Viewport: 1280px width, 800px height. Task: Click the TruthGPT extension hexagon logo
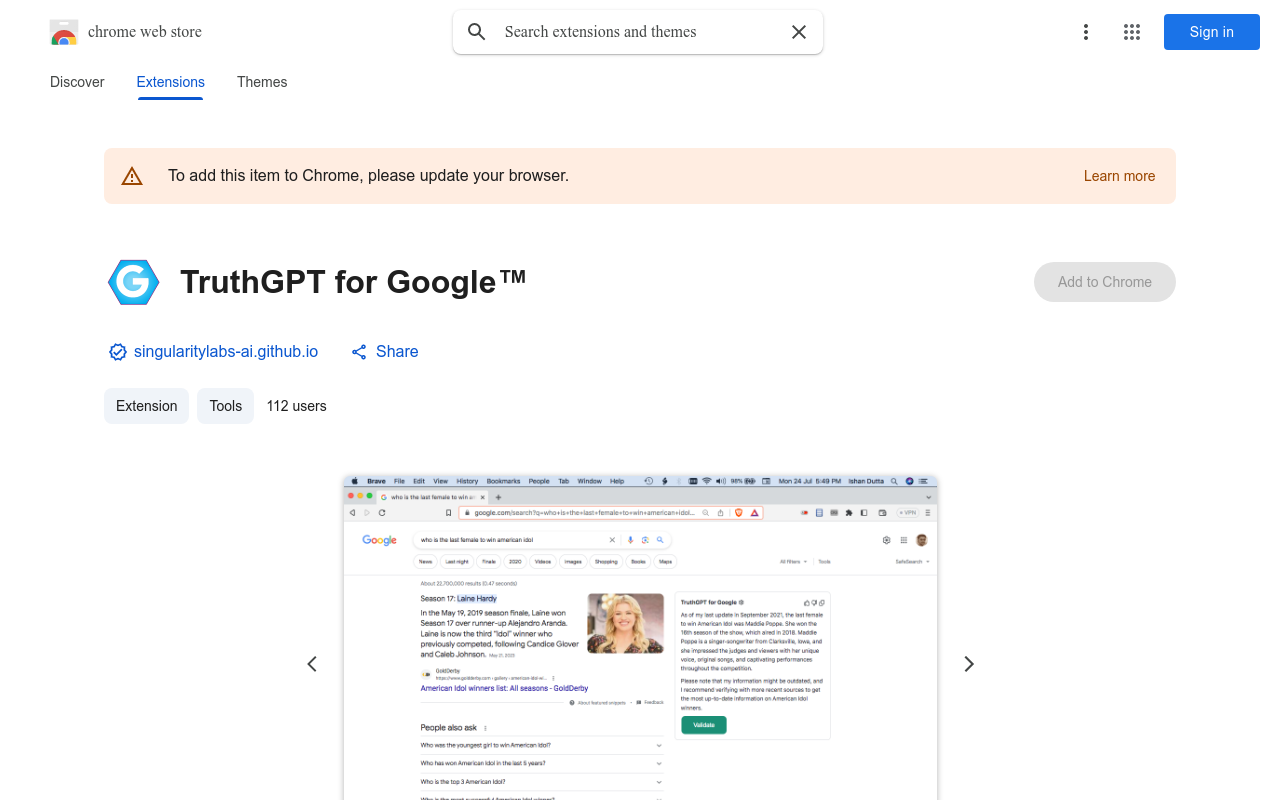(x=134, y=282)
